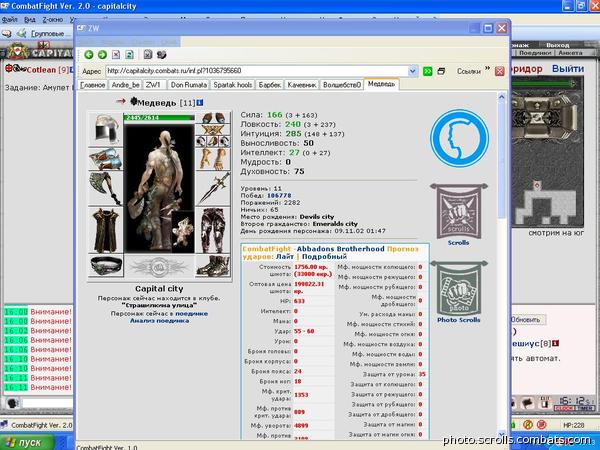Click the dark group icon in ZW toolbar
The width and height of the screenshot is (600, 450).
click(161, 55)
